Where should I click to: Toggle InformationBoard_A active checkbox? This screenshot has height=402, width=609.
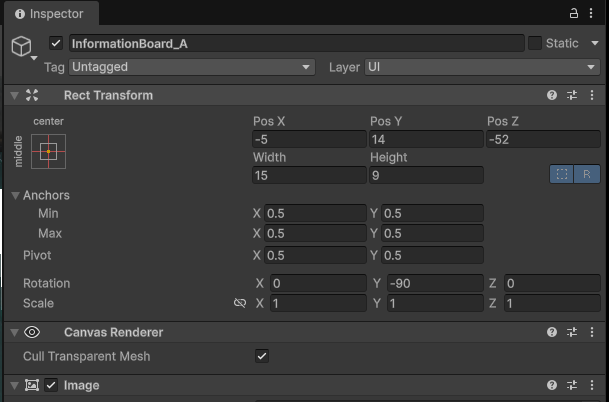(x=56, y=43)
